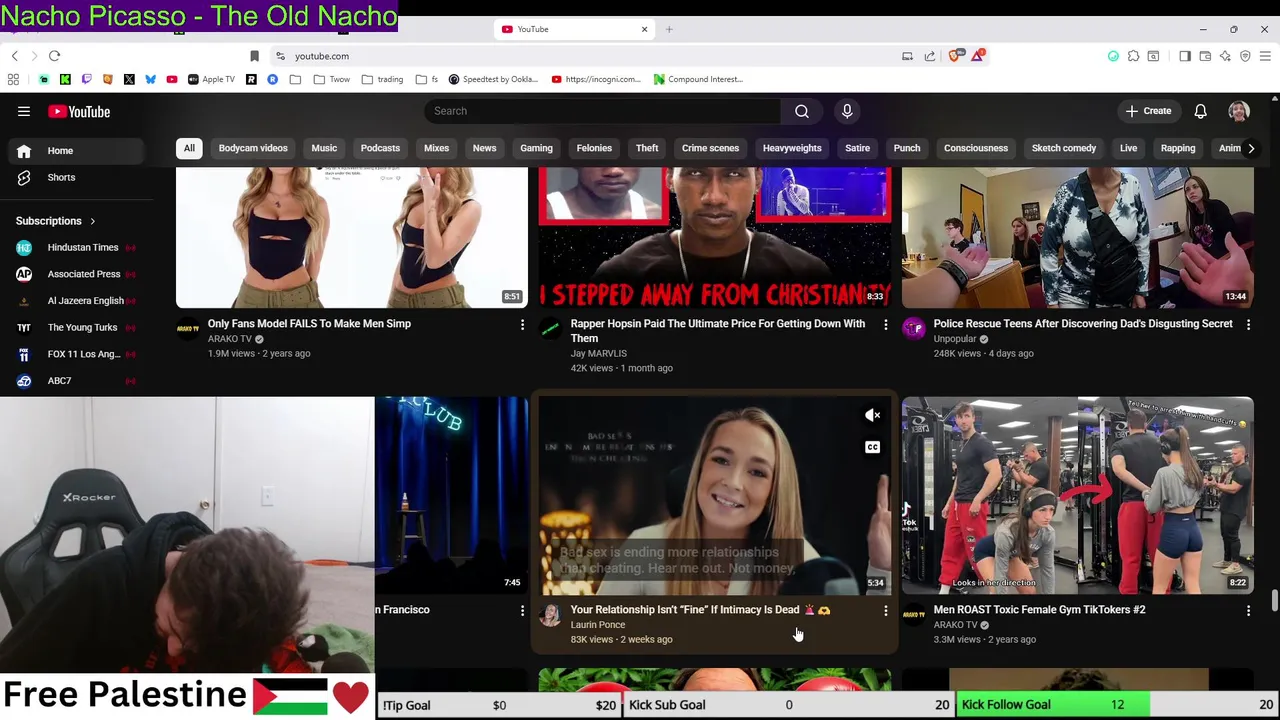
Task: Select the Mixes filter chip
Action: (436, 148)
